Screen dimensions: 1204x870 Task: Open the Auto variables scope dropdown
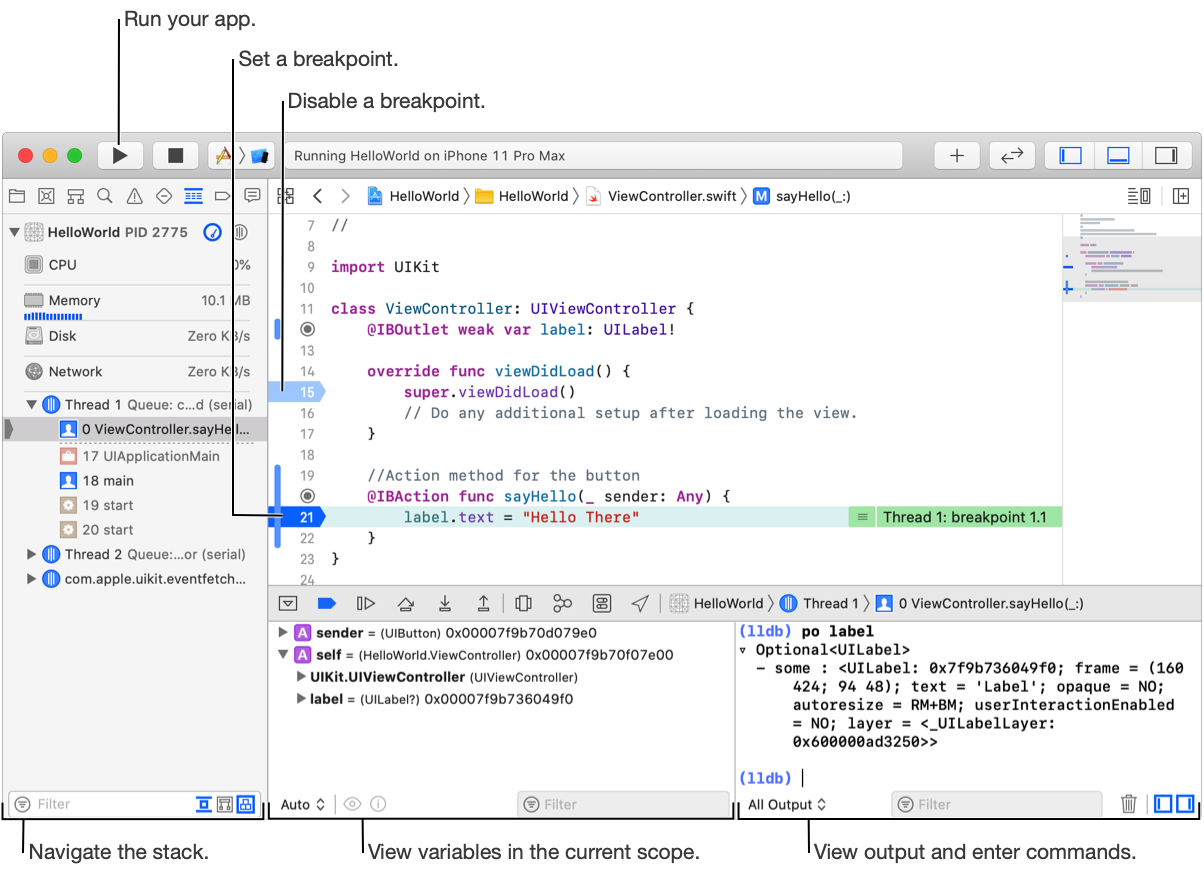[303, 804]
